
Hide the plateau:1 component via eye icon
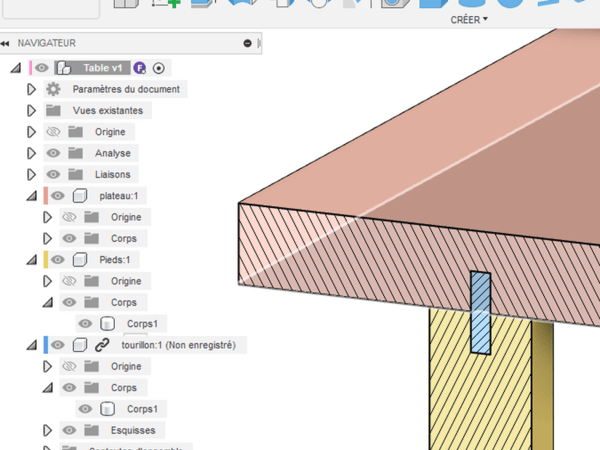tap(59, 196)
